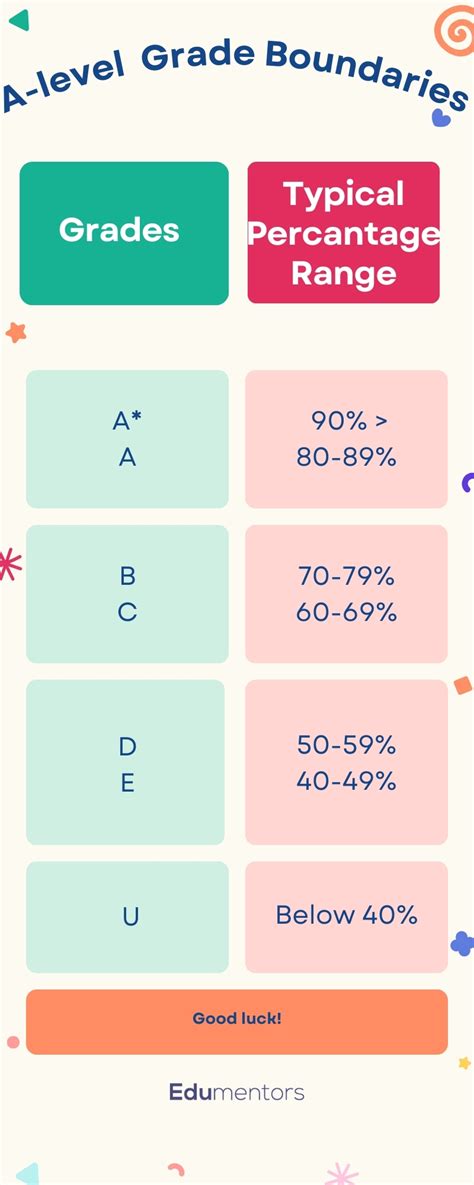
Task: Select the 70-79% and 60-69% cell
Action: [x=346, y=594]
